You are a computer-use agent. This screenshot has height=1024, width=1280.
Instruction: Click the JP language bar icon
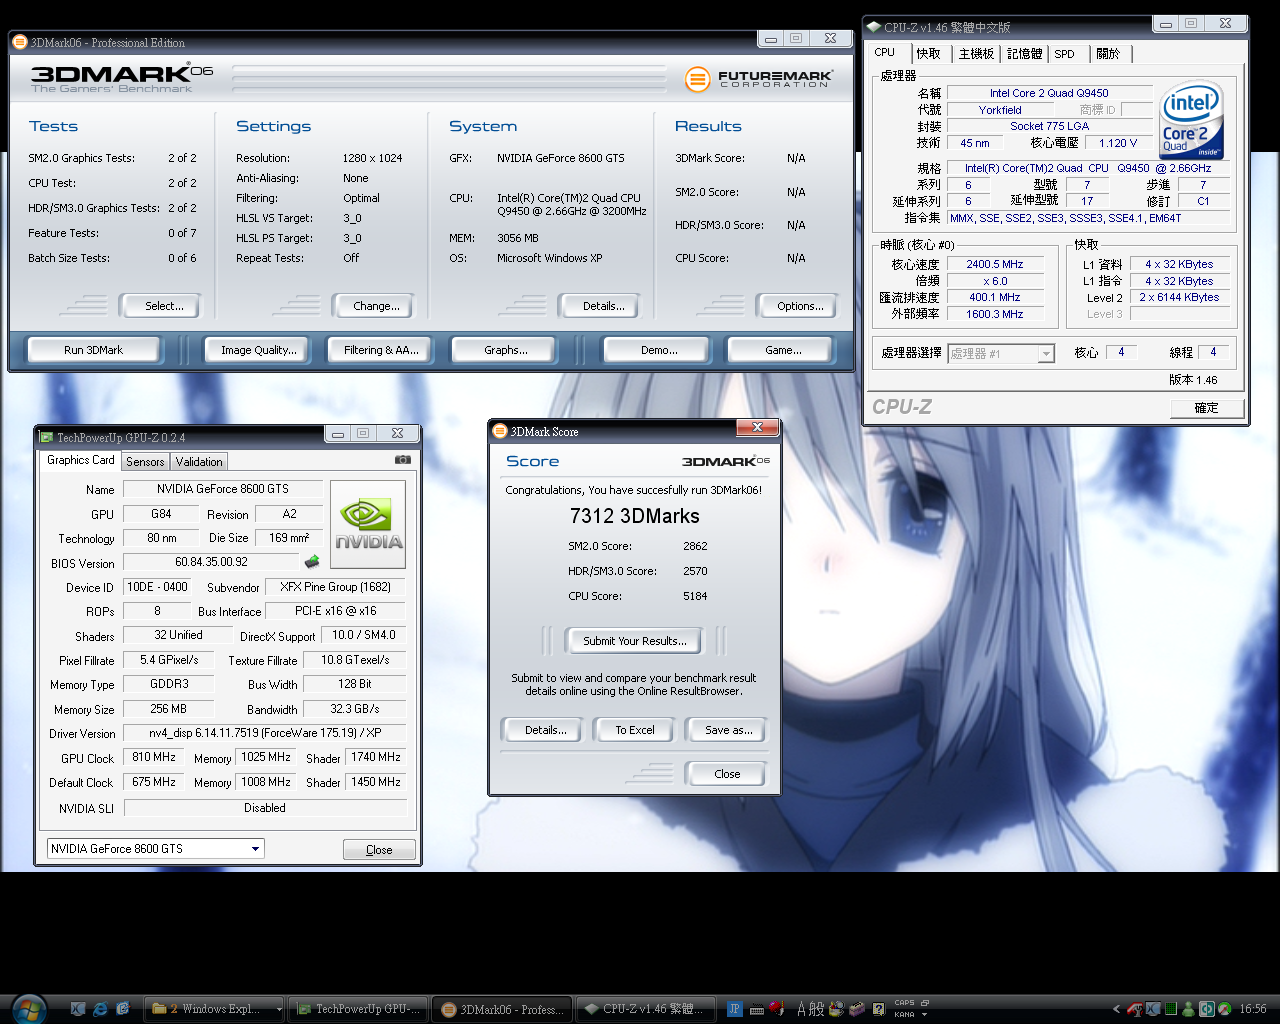(735, 1009)
